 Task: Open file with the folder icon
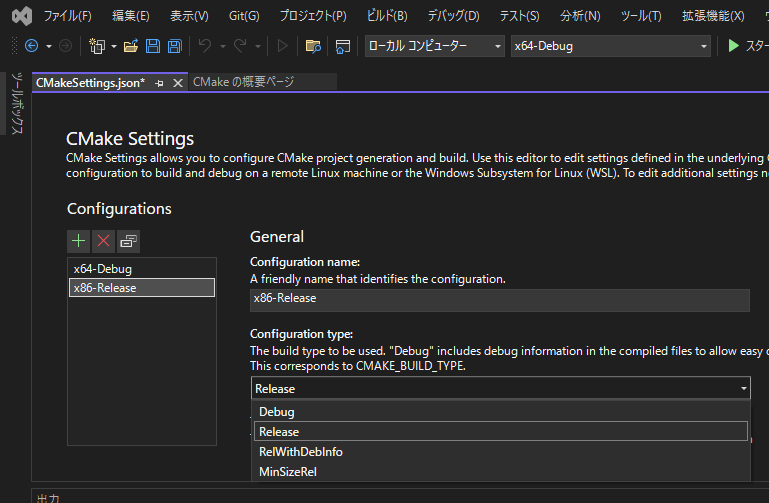pos(130,46)
